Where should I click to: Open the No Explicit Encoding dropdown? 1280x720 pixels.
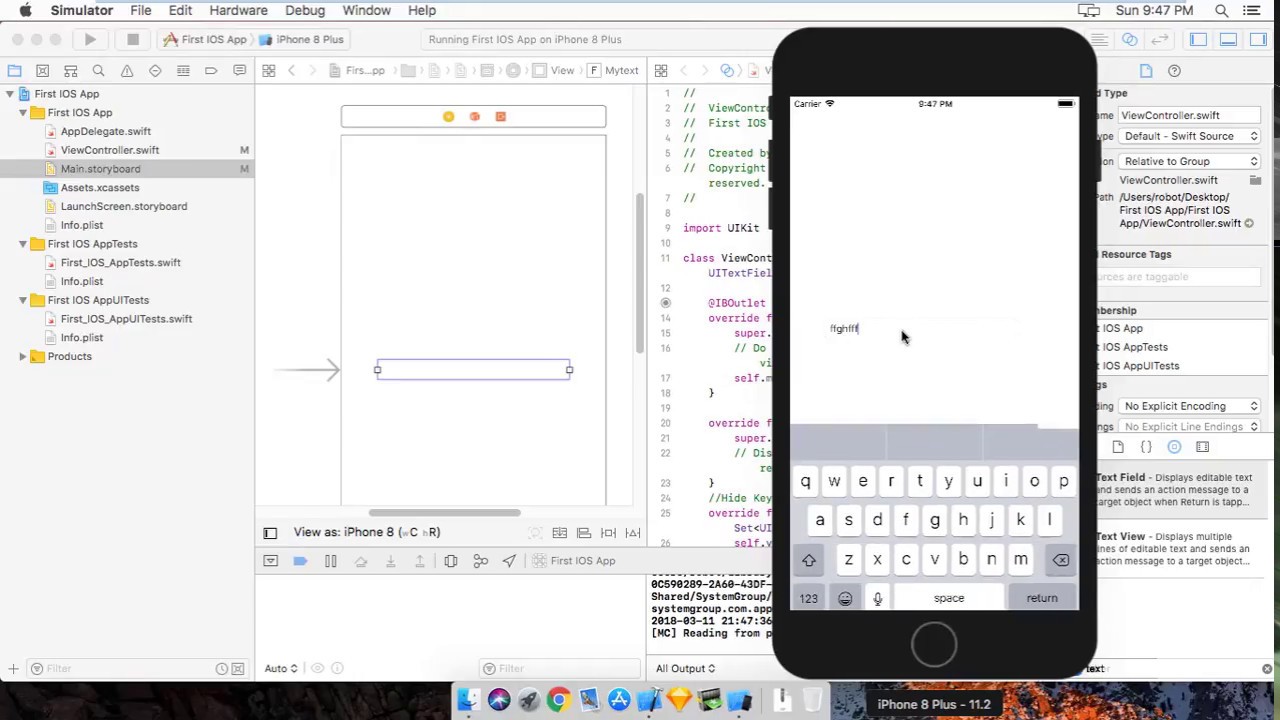(x=1190, y=406)
